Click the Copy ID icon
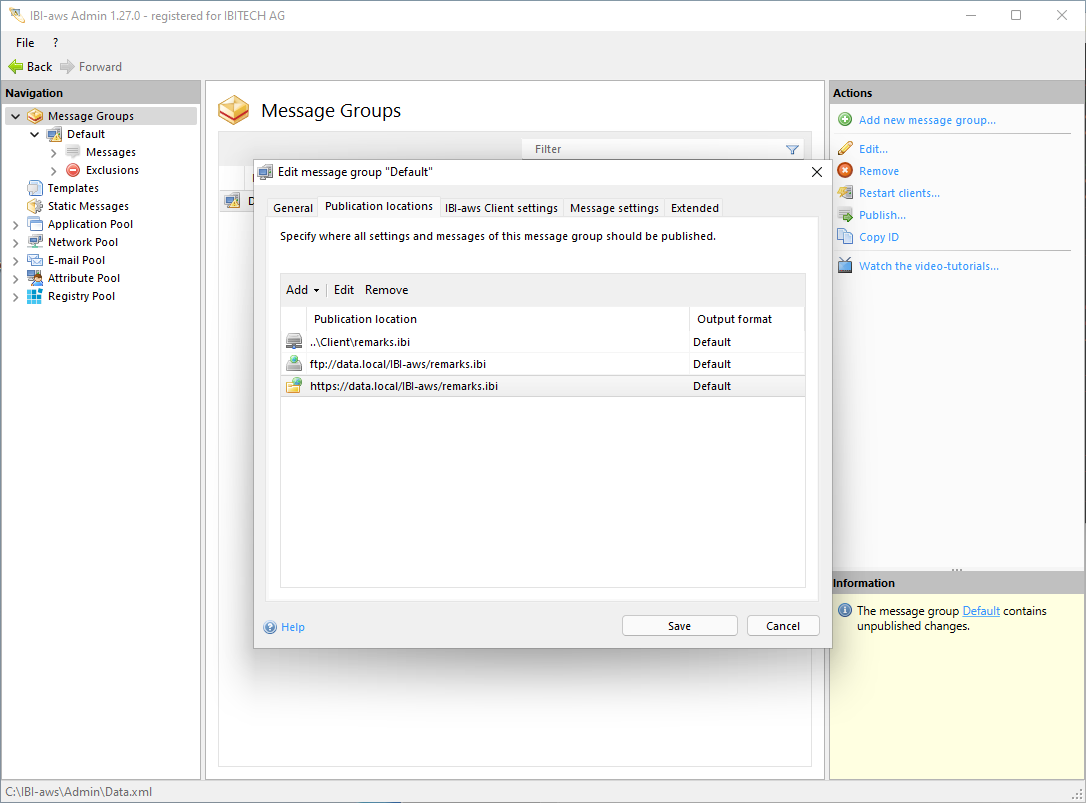 (845, 237)
